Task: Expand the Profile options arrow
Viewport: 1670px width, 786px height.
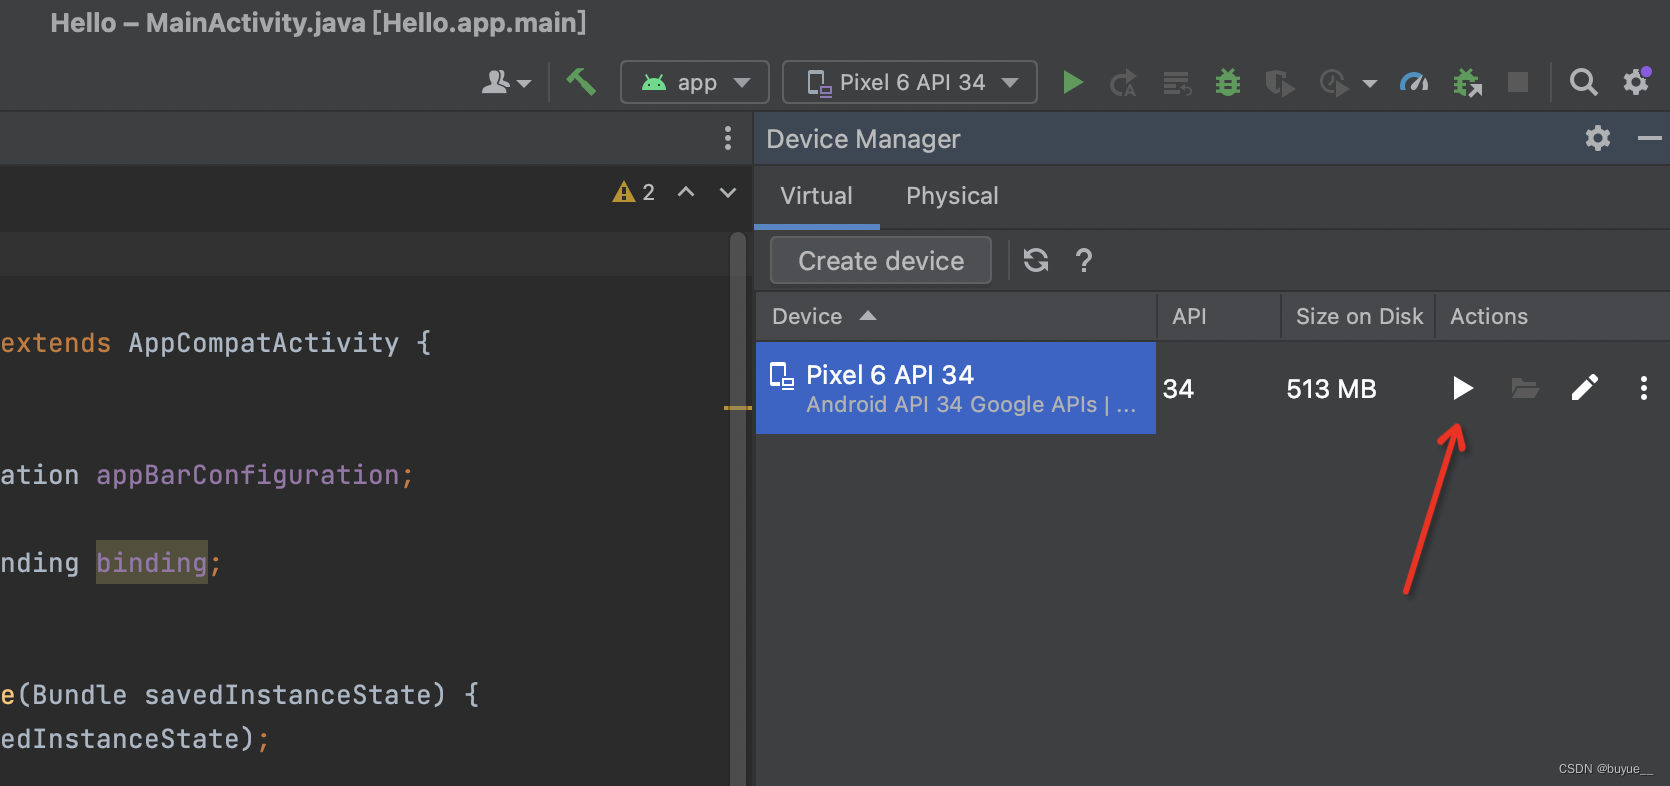Action: click(1370, 83)
